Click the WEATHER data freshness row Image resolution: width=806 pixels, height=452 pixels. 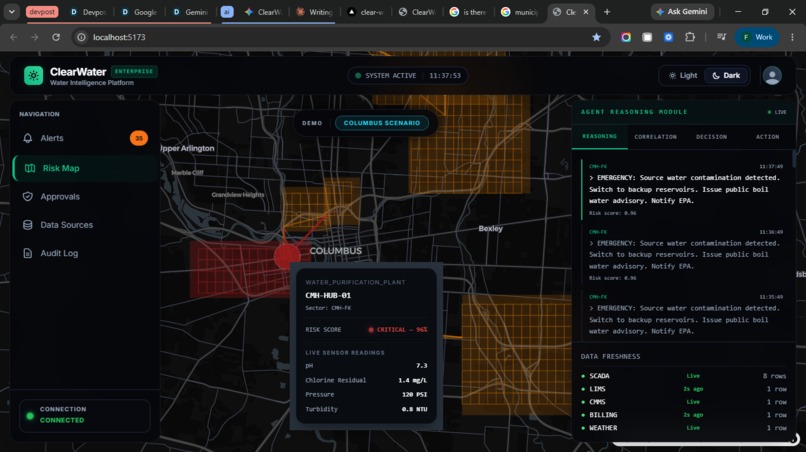[684, 428]
